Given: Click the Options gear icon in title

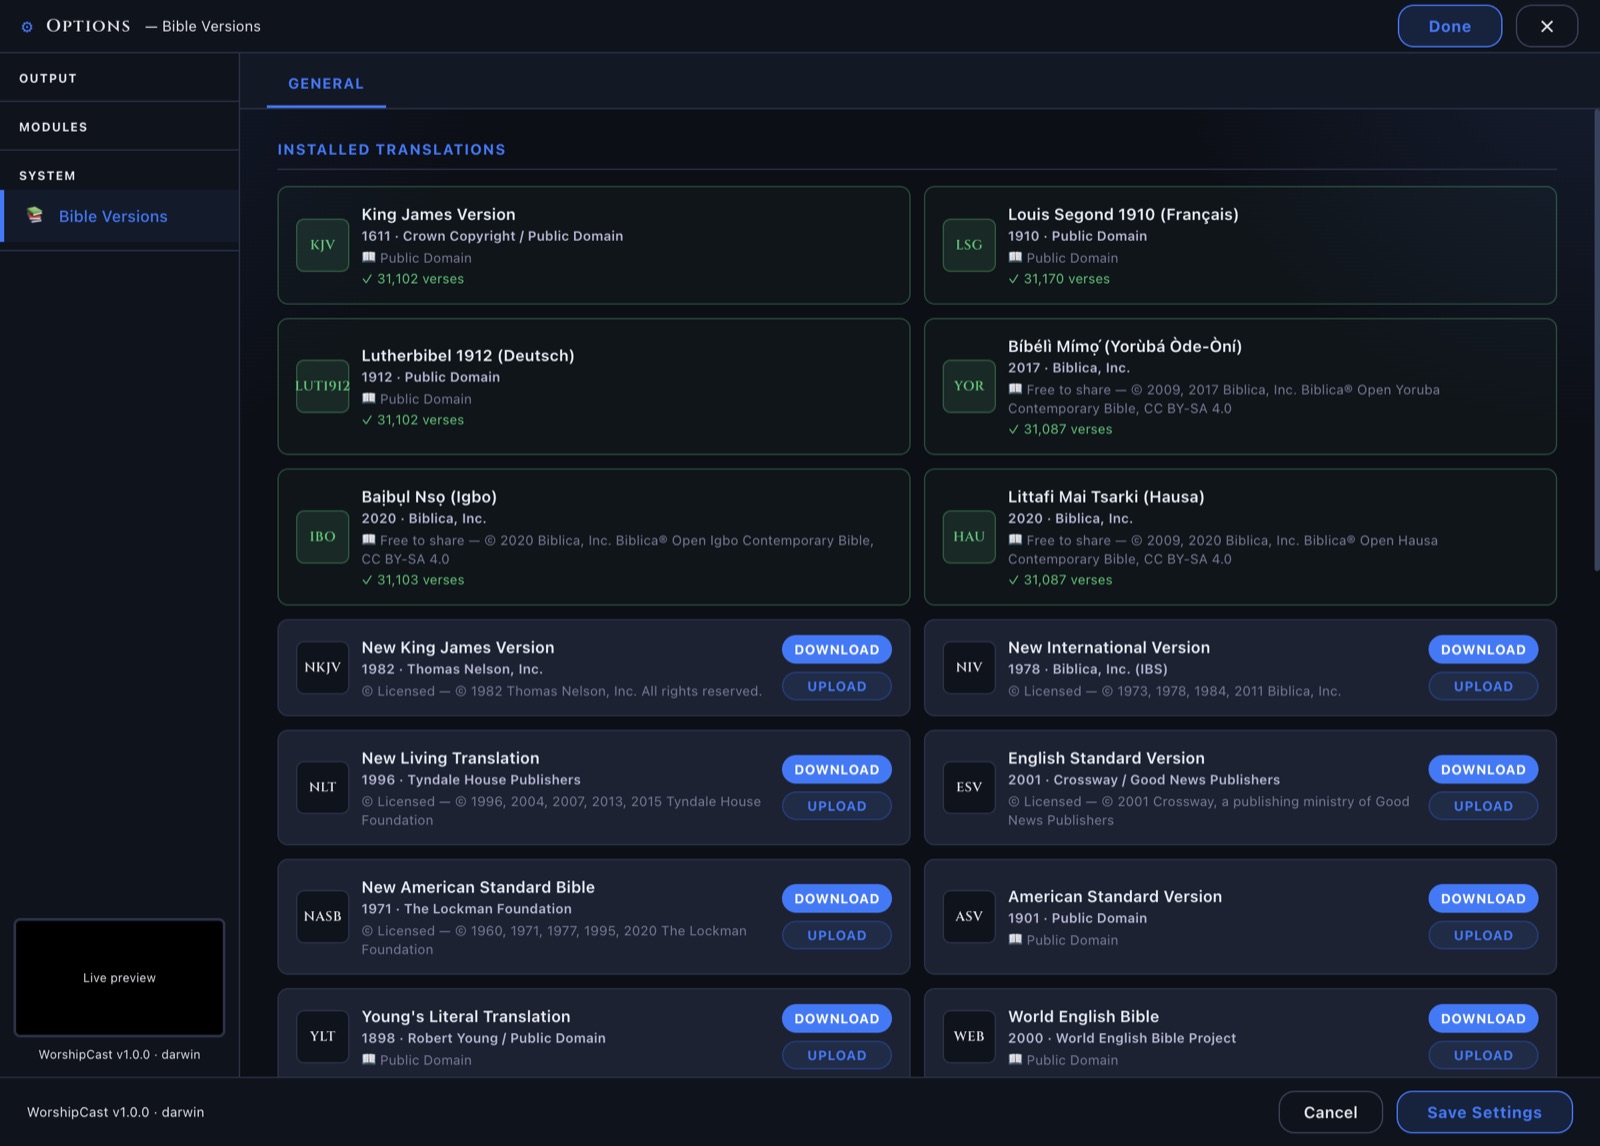Looking at the screenshot, I should (x=27, y=27).
